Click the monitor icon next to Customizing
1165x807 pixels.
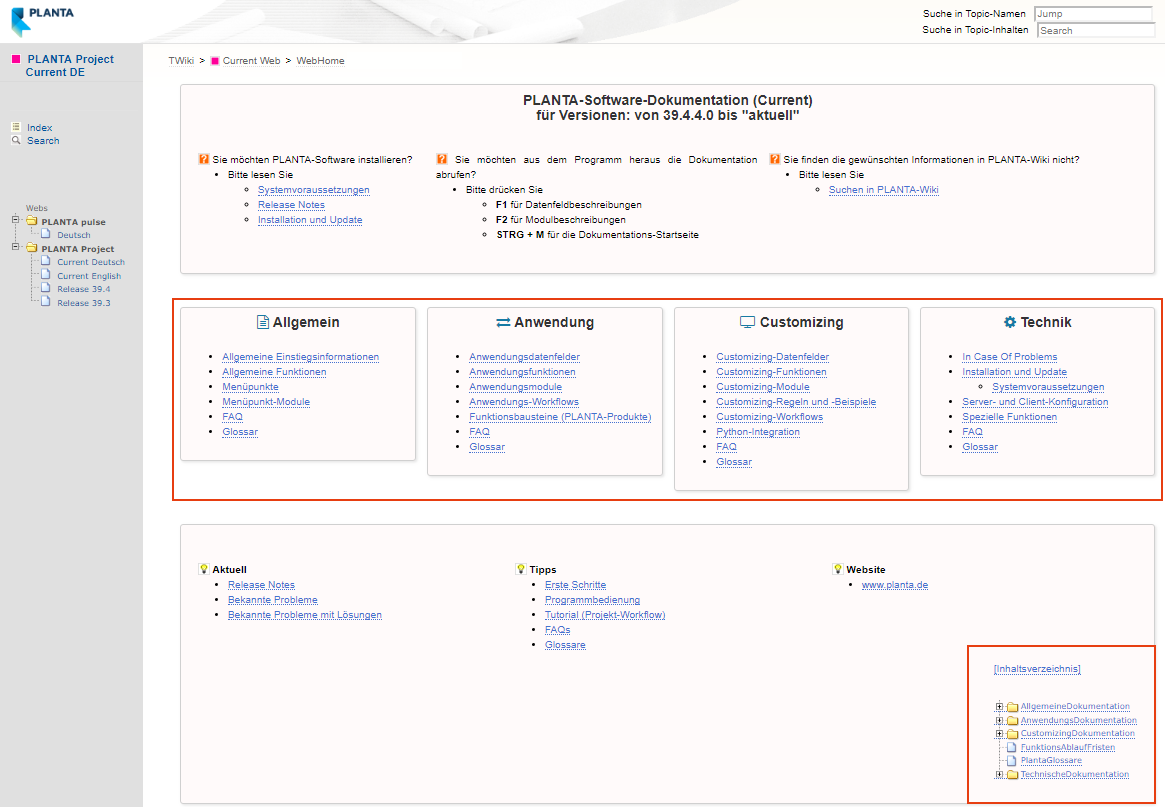pyautogui.click(x=746, y=322)
